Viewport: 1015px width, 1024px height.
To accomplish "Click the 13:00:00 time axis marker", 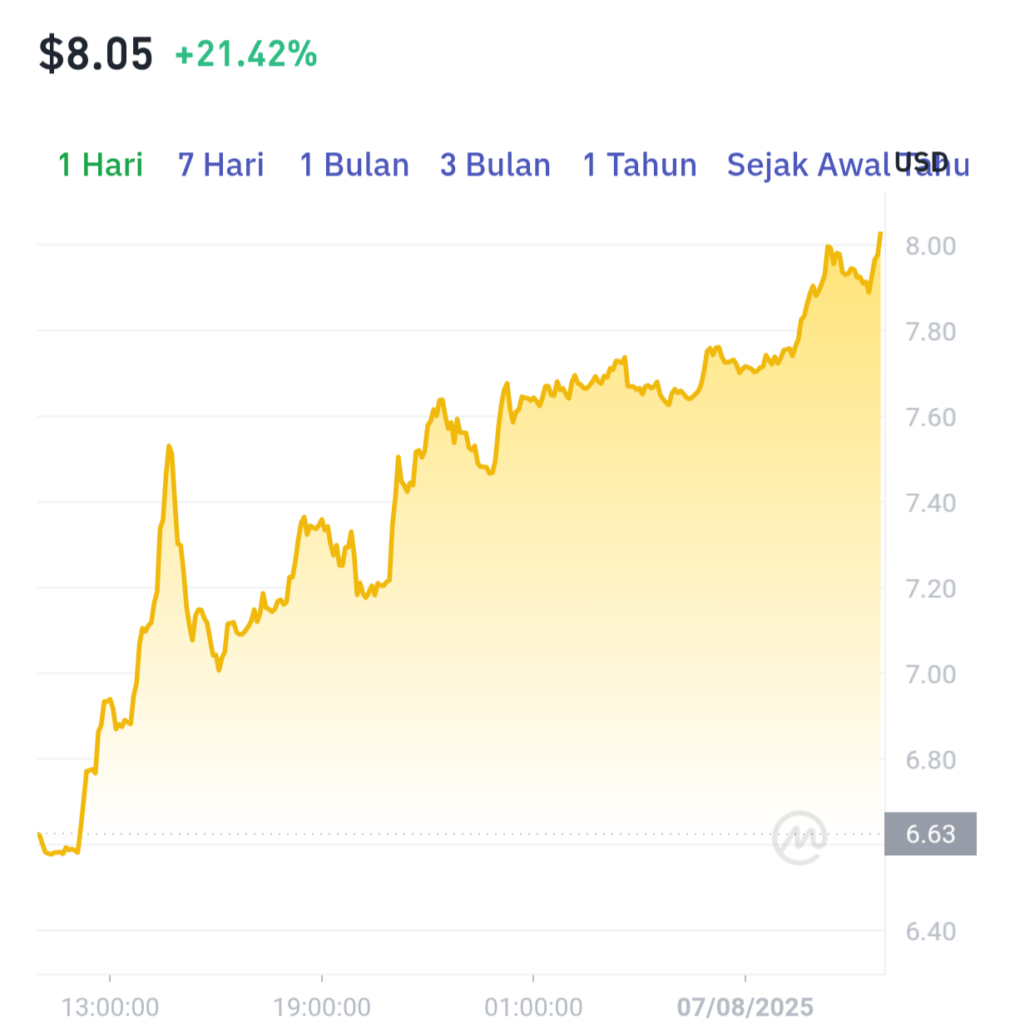I will coord(110,1006).
